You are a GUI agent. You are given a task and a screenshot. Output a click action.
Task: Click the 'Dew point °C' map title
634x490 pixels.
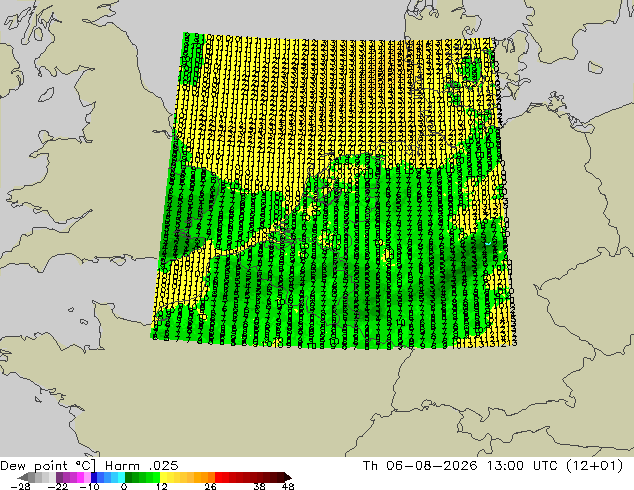(x=48, y=466)
